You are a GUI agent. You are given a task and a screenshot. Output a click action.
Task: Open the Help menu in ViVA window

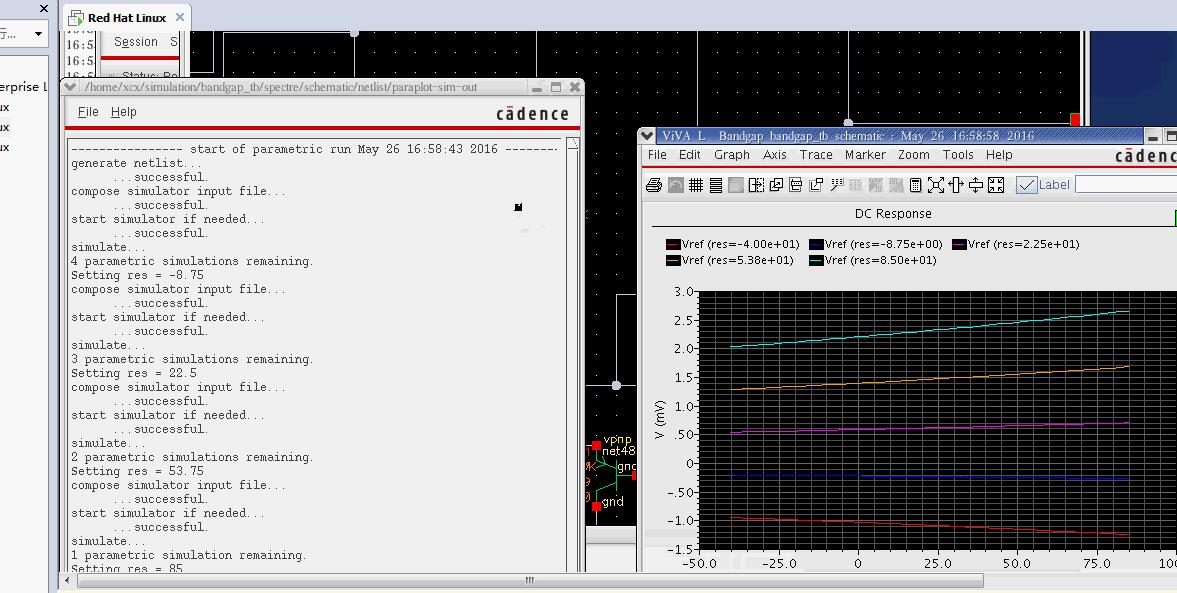coord(999,155)
